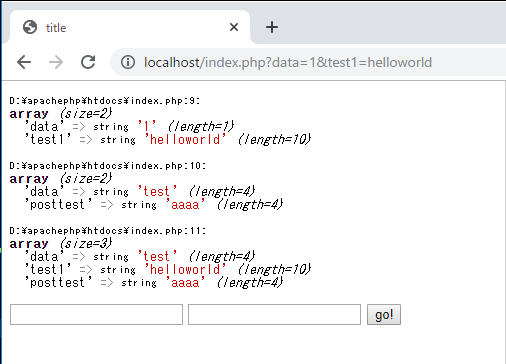506x364 pixels.
Task: Click the second text input field
Action: [x=274, y=314]
